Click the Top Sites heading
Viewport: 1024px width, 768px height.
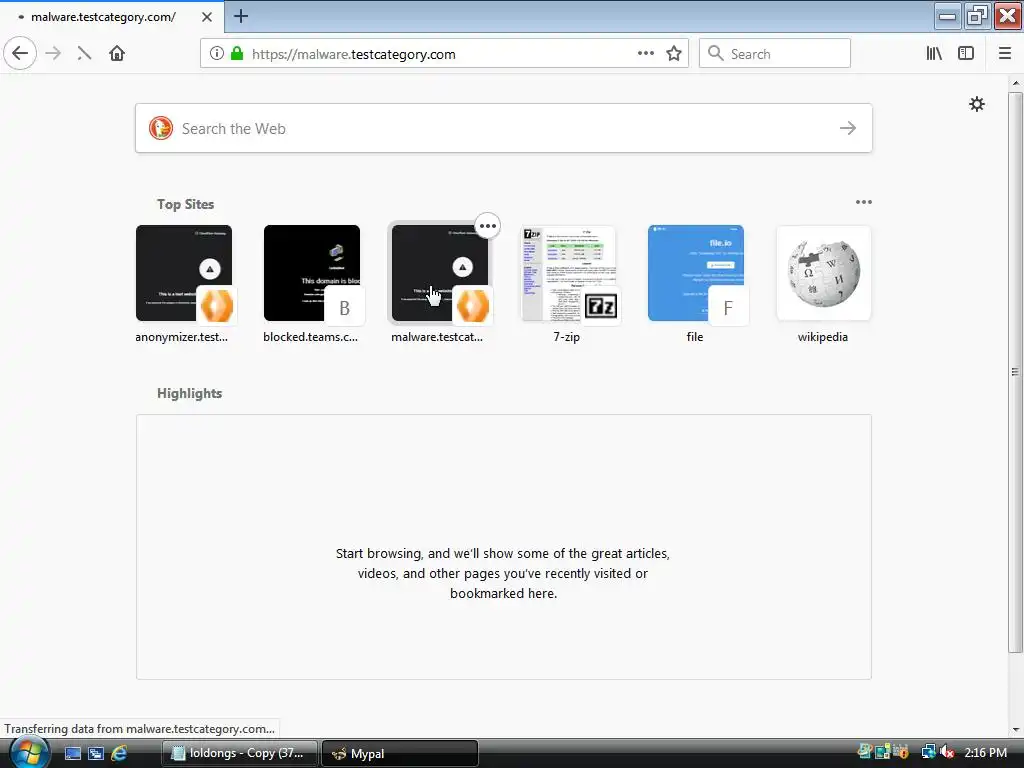[x=185, y=204]
